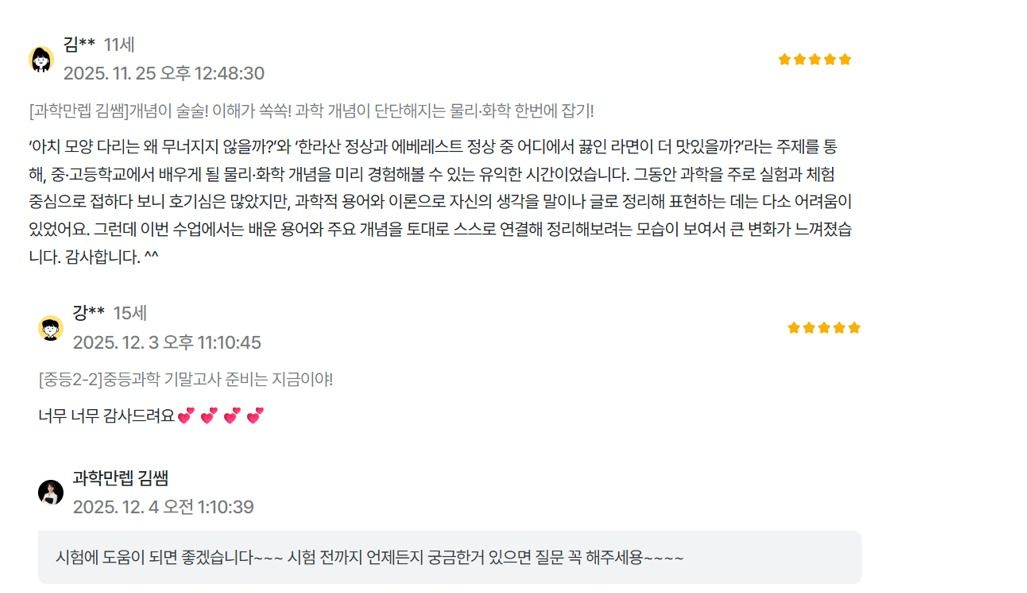The width and height of the screenshot is (1027, 593).
Task: Click the last star in 김**'s rating
Action: coord(845,59)
